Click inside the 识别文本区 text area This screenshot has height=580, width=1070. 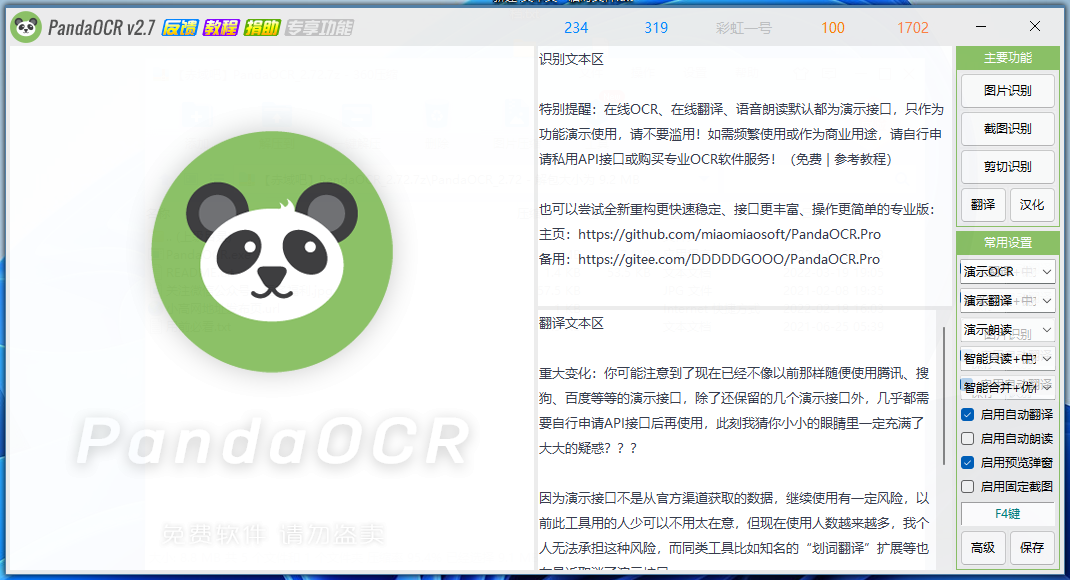coord(744,176)
